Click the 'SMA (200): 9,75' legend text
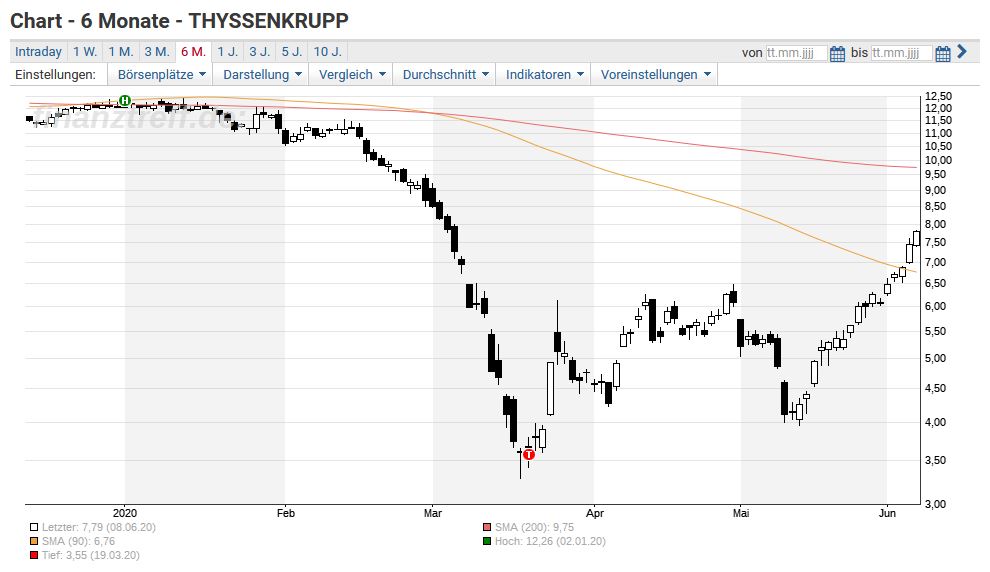Image resolution: width=990 pixels, height=572 pixels. click(x=534, y=527)
